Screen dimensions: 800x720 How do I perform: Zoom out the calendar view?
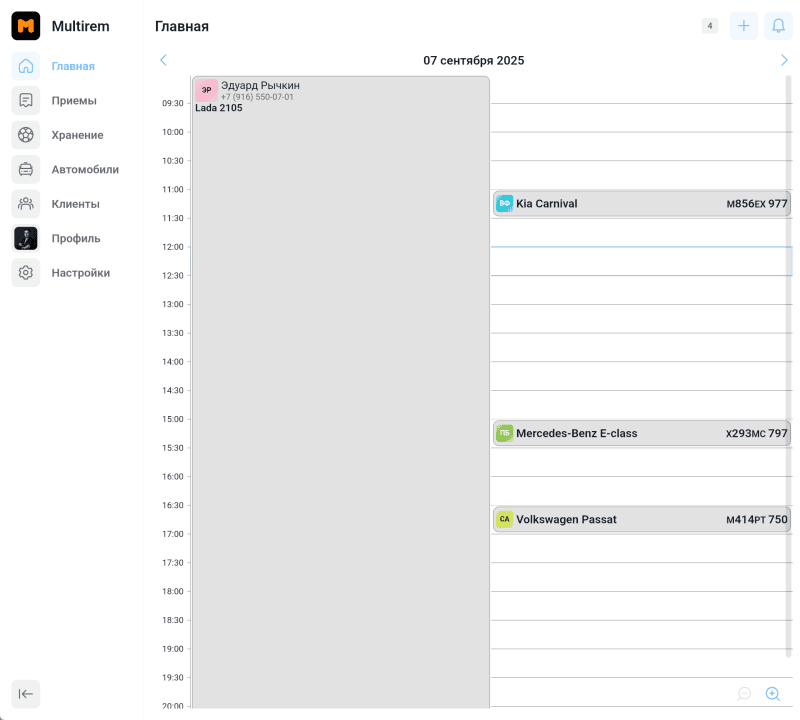tap(744, 693)
